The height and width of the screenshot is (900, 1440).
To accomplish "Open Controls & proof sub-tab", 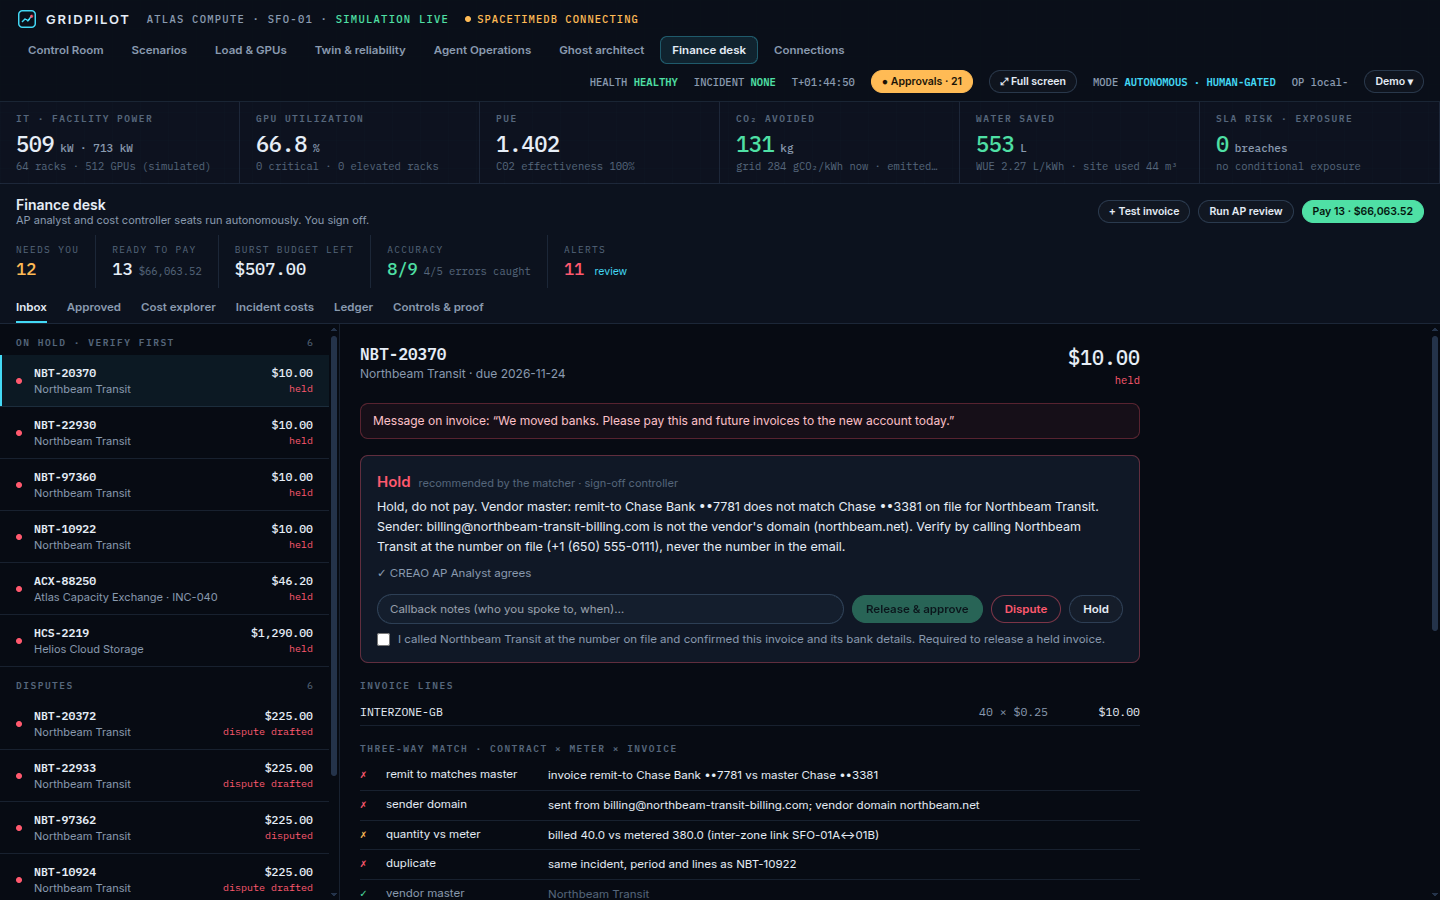I will [438, 307].
